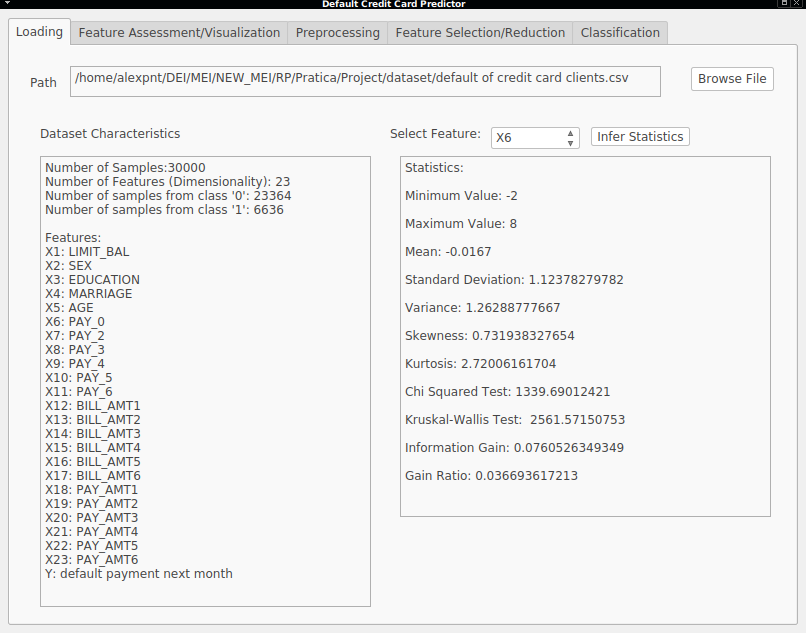
Task: Click the 'X7: PAY_2' feature line
Action: [x=75, y=336]
